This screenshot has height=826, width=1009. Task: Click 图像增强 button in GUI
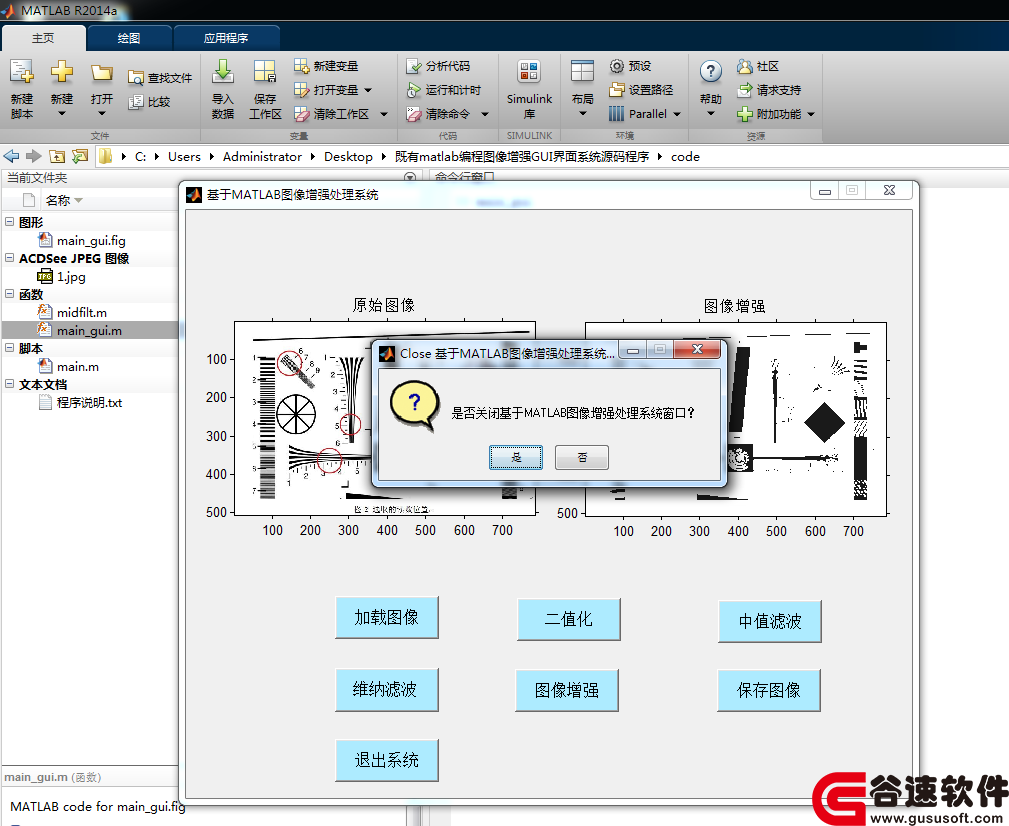pyautogui.click(x=567, y=690)
